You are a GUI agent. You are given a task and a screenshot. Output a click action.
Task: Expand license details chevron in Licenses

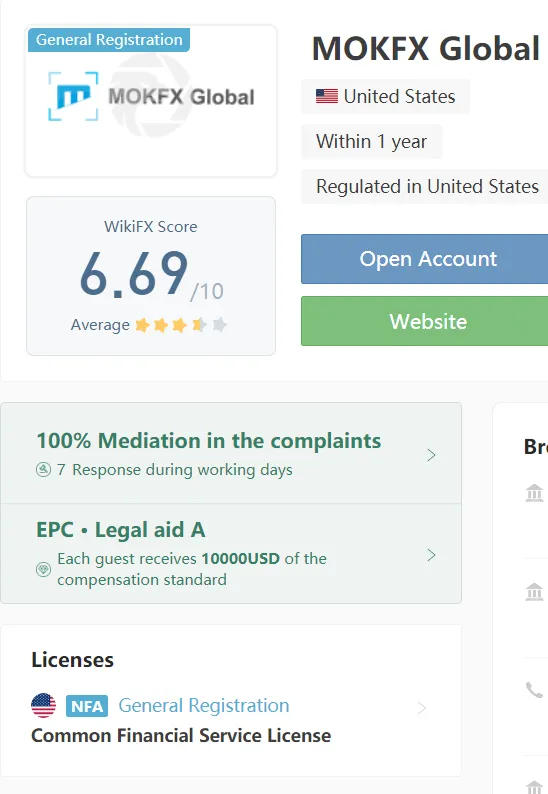pos(421,708)
